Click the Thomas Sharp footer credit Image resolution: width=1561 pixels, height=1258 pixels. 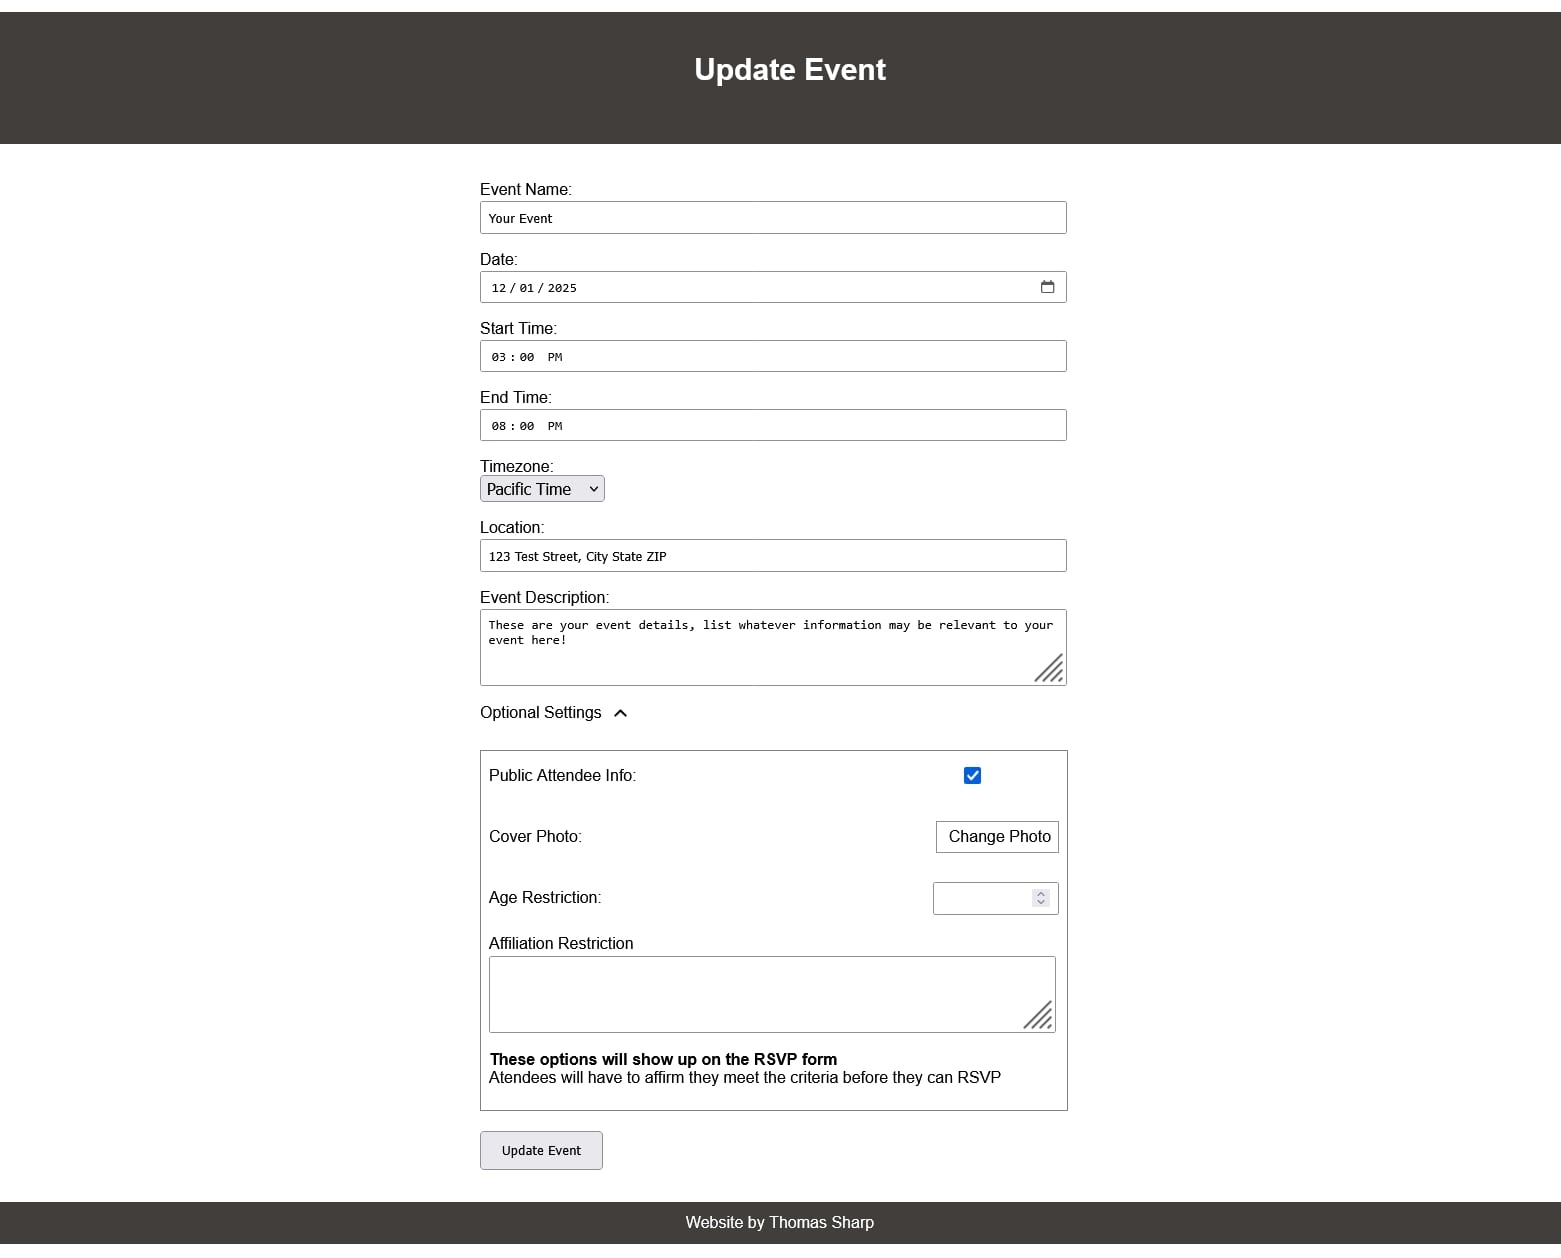[820, 1222]
